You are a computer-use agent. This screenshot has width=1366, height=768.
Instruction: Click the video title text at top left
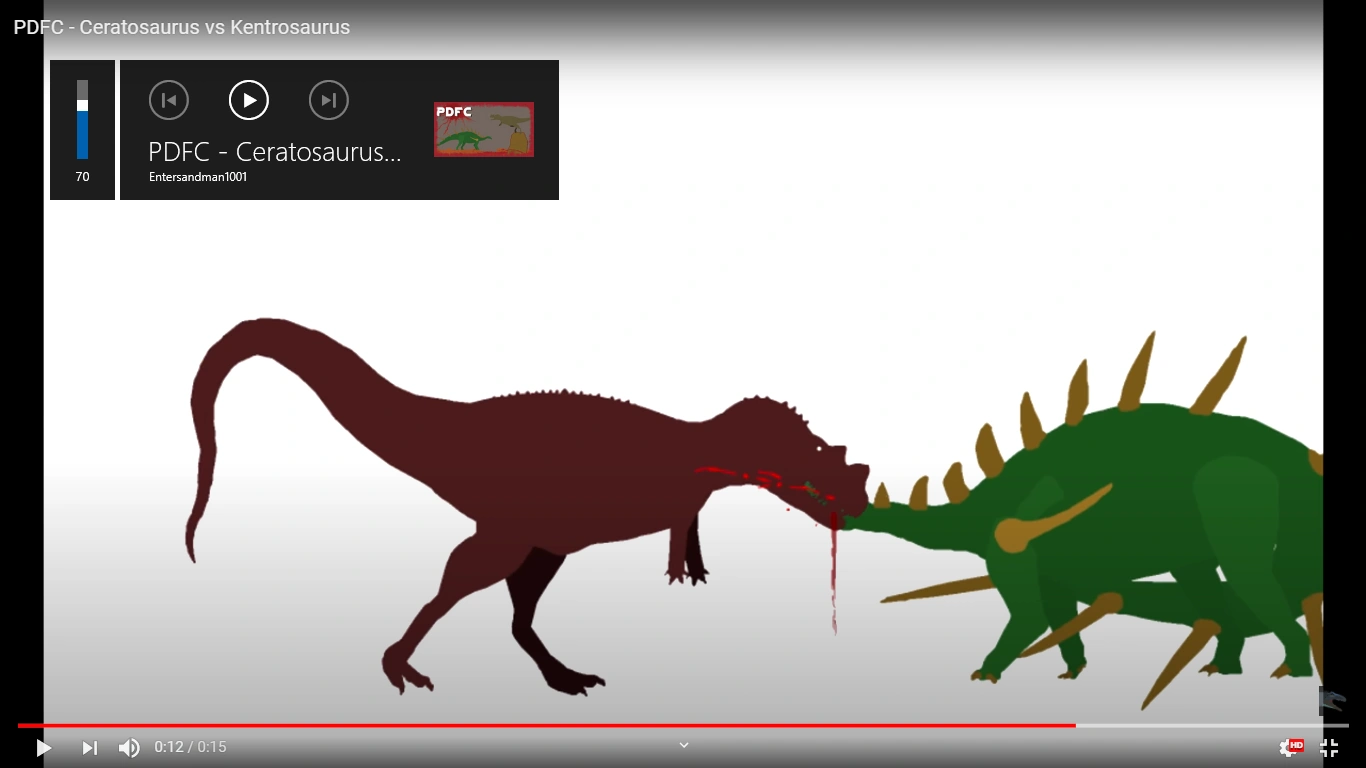180,27
